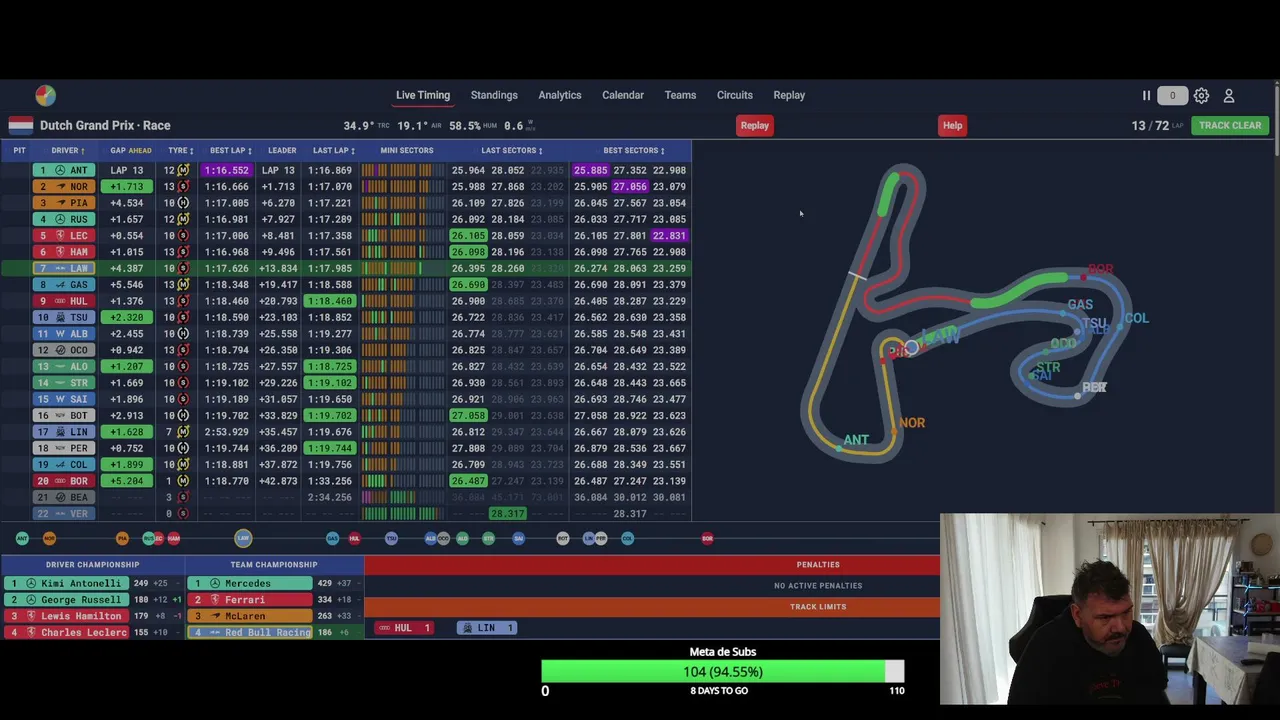Open the user profile icon

(x=1229, y=96)
